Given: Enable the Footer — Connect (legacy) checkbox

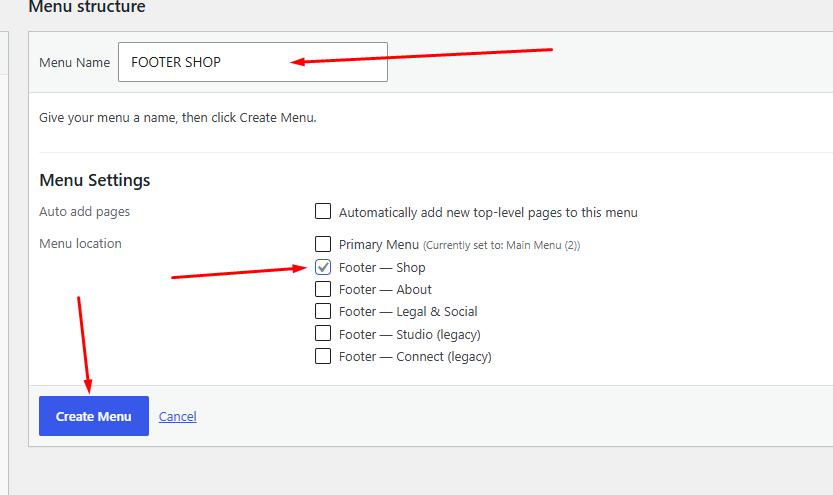Looking at the screenshot, I should tap(323, 356).
